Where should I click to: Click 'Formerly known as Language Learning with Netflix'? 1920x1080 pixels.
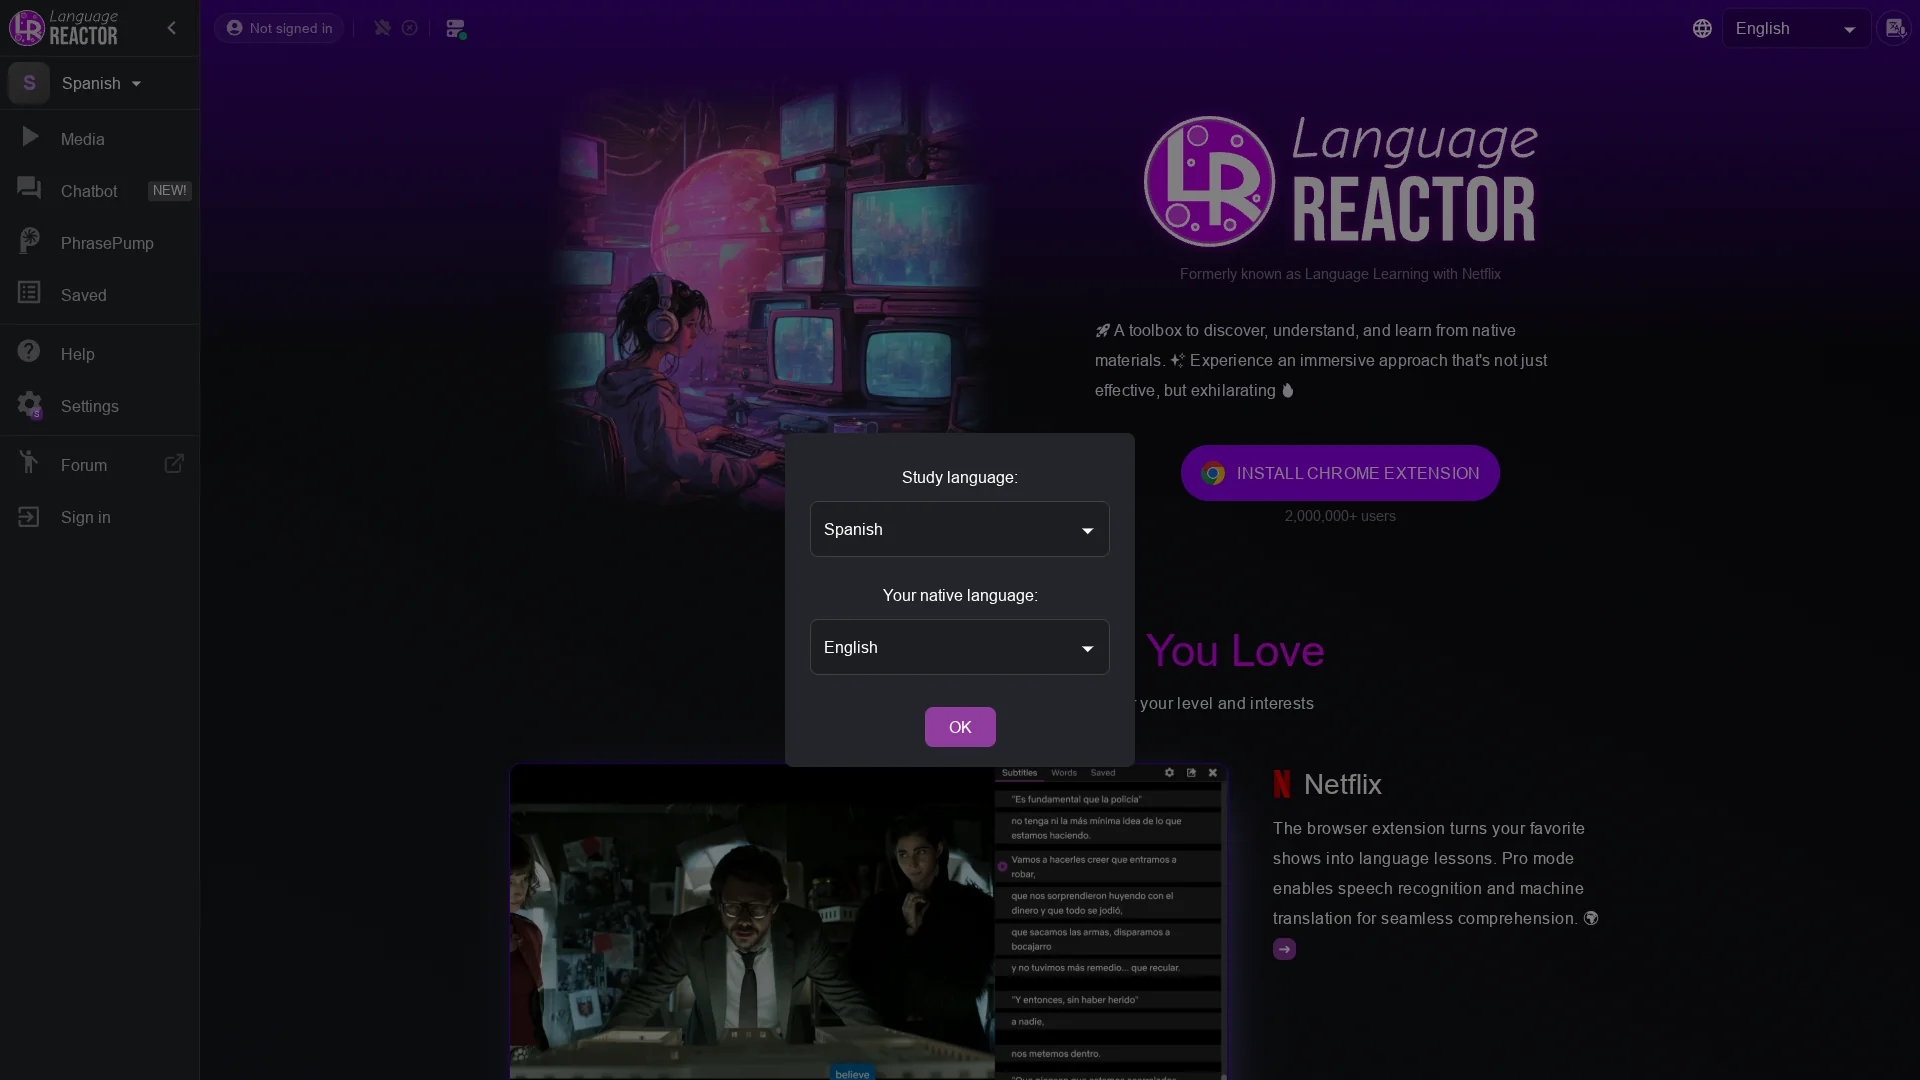[1340, 274]
